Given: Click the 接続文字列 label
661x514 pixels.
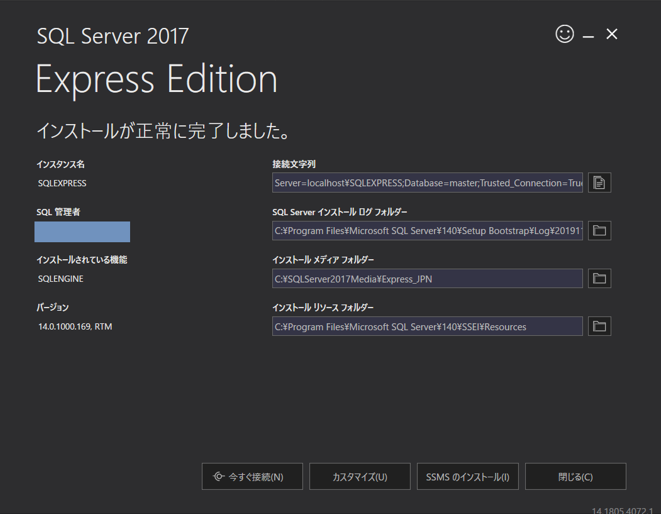Looking at the screenshot, I should [x=294, y=164].
